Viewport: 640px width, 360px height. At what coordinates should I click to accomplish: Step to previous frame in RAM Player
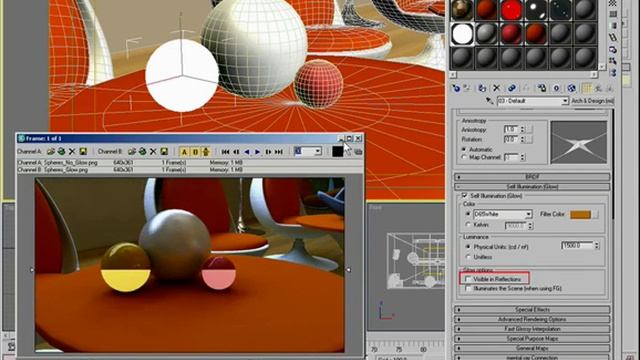(x=236, y=152)
